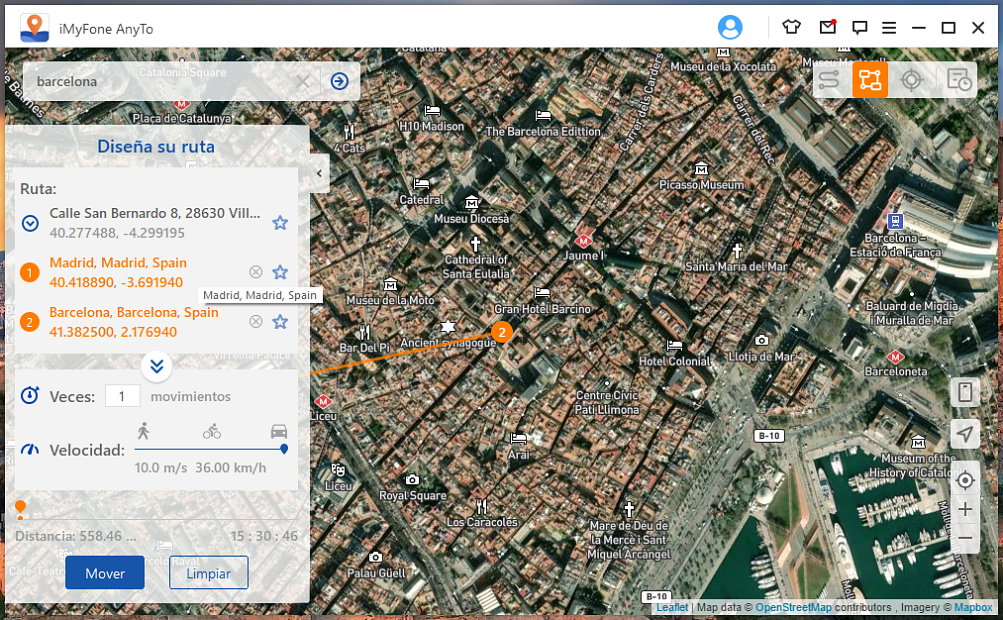Click the Palau Güell camera icon
The width and height of the screenshot is (1003, 620).
click(375, 557)
